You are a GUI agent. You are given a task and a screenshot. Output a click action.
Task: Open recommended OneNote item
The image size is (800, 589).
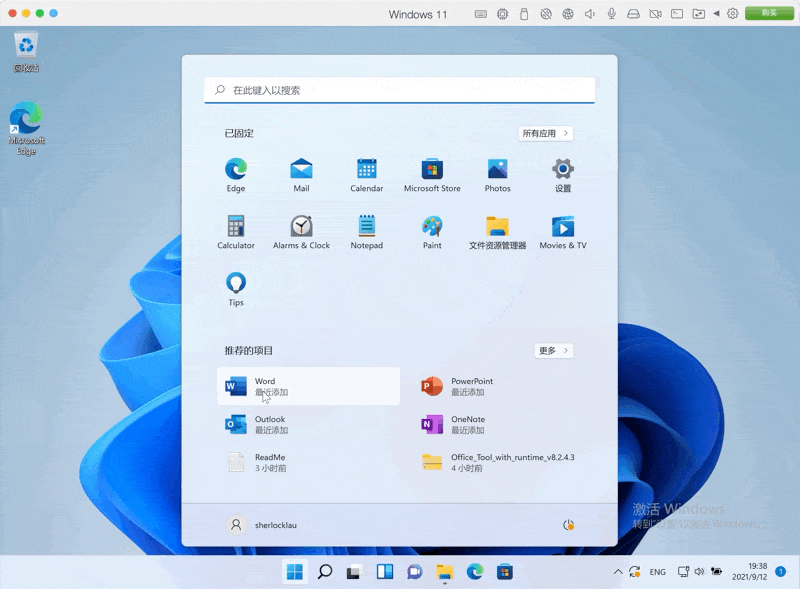pyautogui.click(x=504, y=424)
